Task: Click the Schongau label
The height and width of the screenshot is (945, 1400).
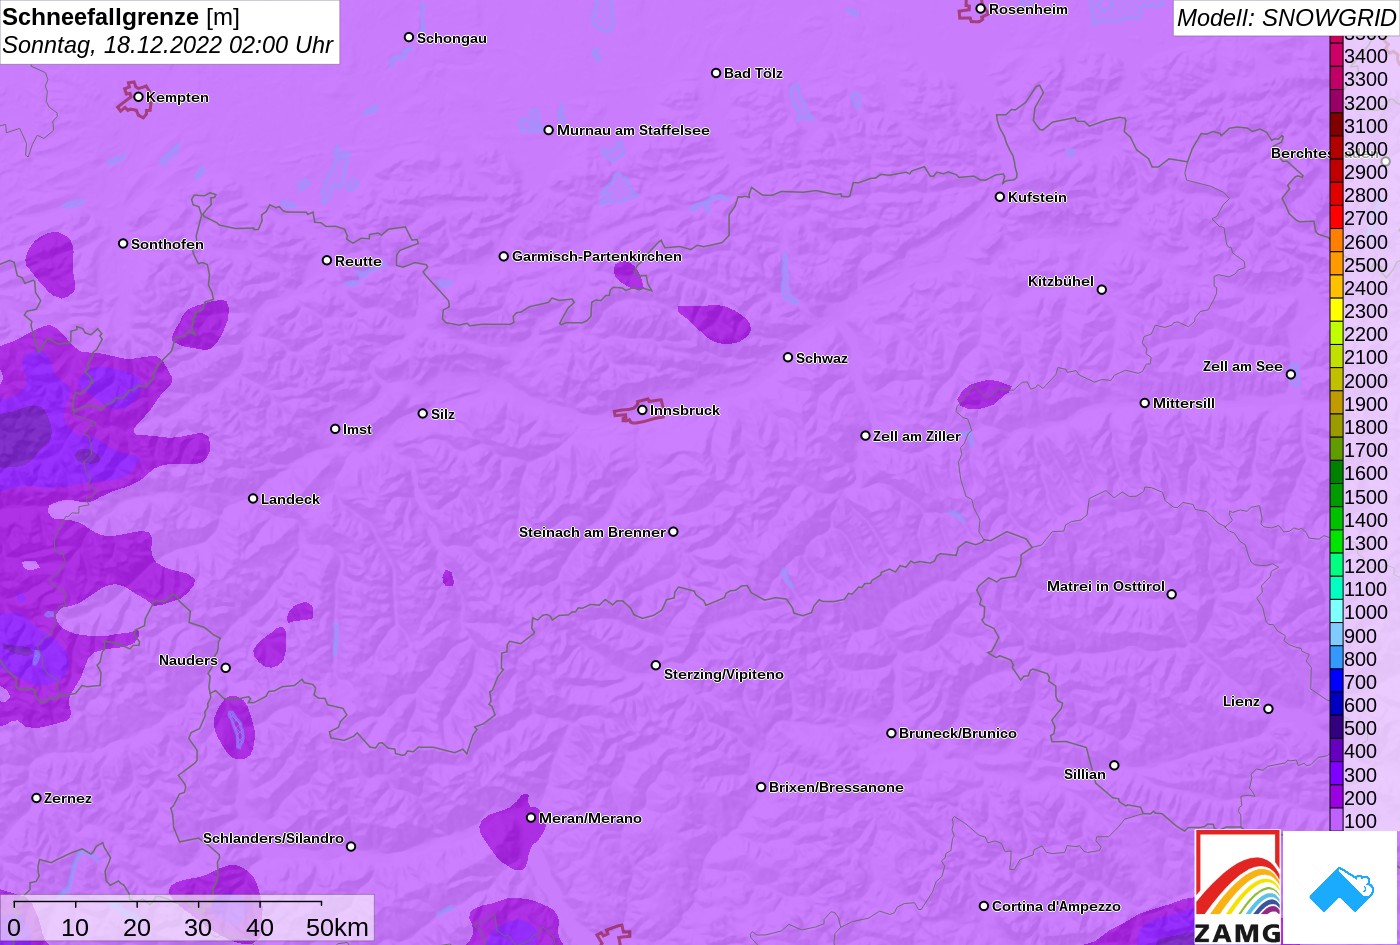Action: point(452,38)
